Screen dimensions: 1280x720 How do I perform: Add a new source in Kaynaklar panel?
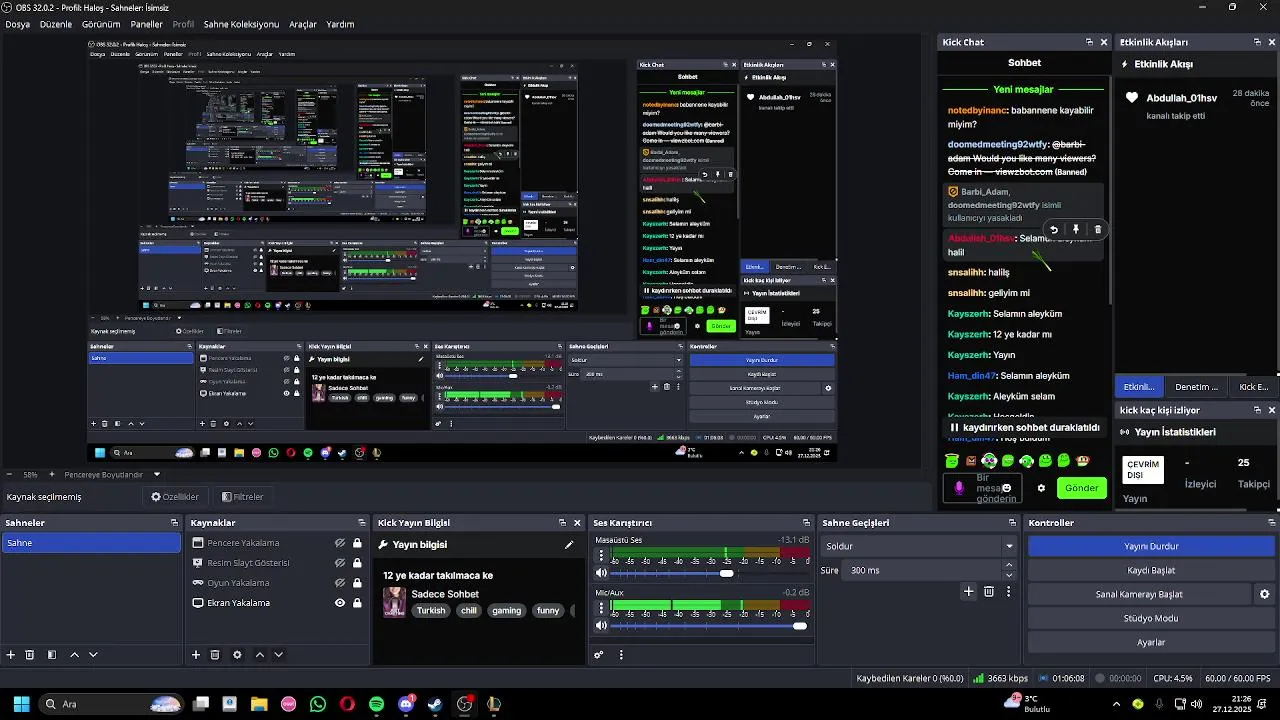(196, 655)
